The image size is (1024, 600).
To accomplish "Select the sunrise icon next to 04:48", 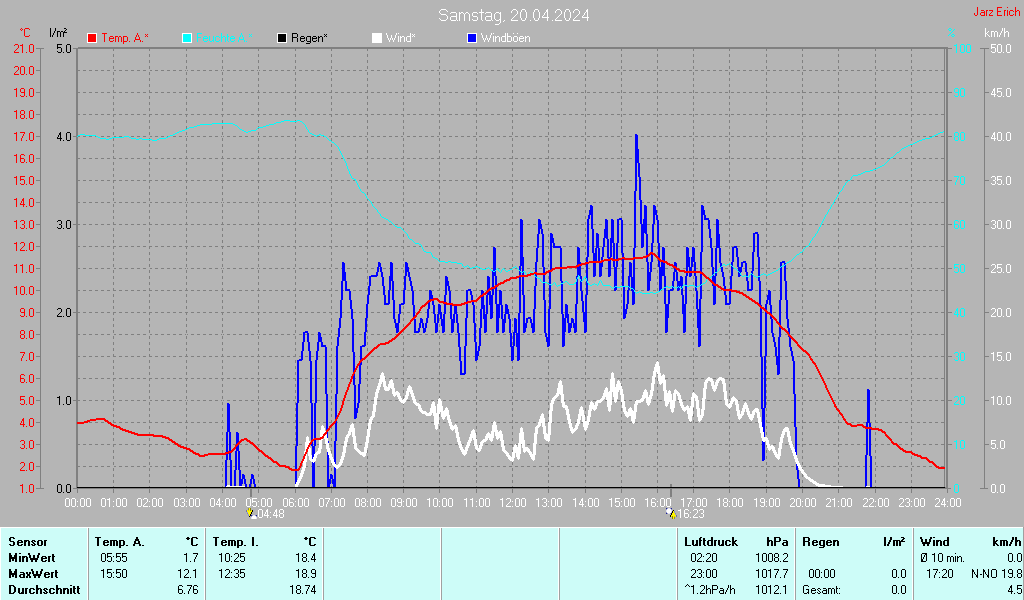I will click(251, 514).
